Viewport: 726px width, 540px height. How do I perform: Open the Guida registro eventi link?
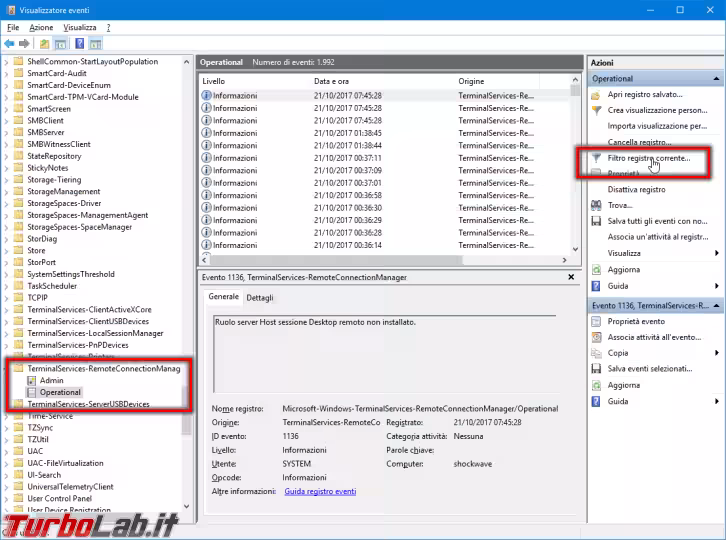[320, 491]
